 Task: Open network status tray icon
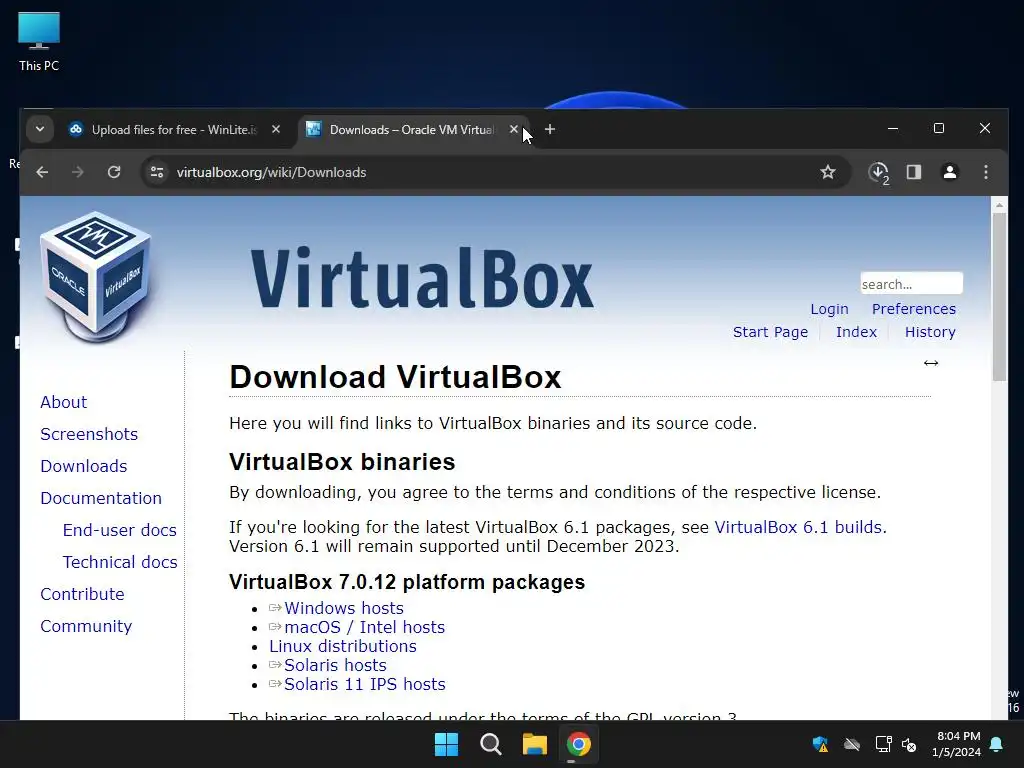[x=883, y=744]
